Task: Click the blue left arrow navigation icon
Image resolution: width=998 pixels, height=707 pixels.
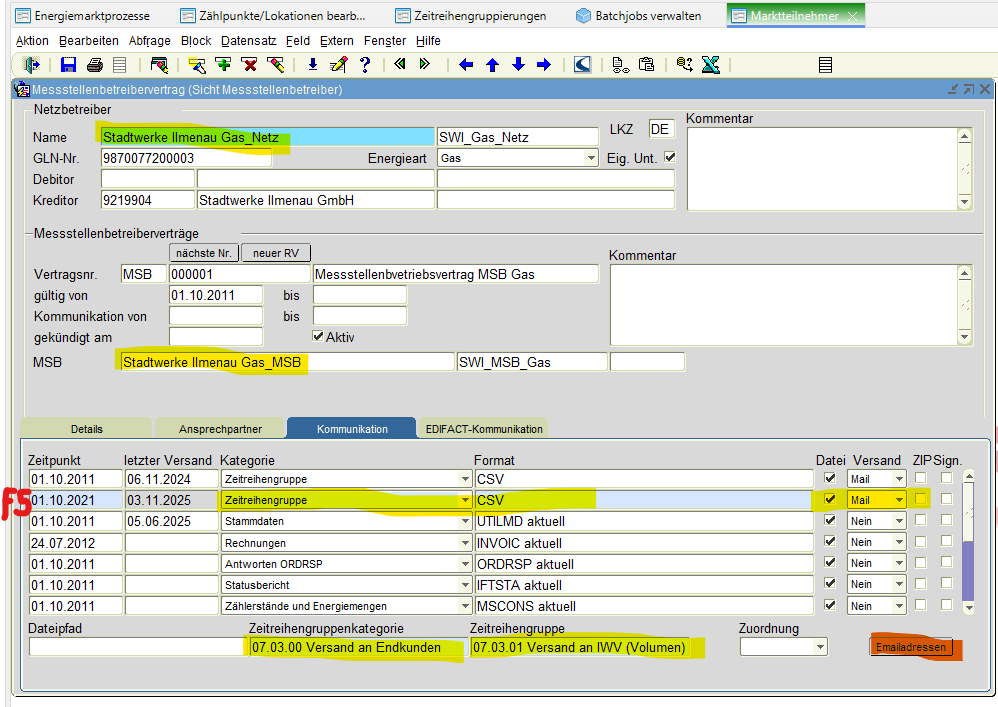Action: click(466, 65)
